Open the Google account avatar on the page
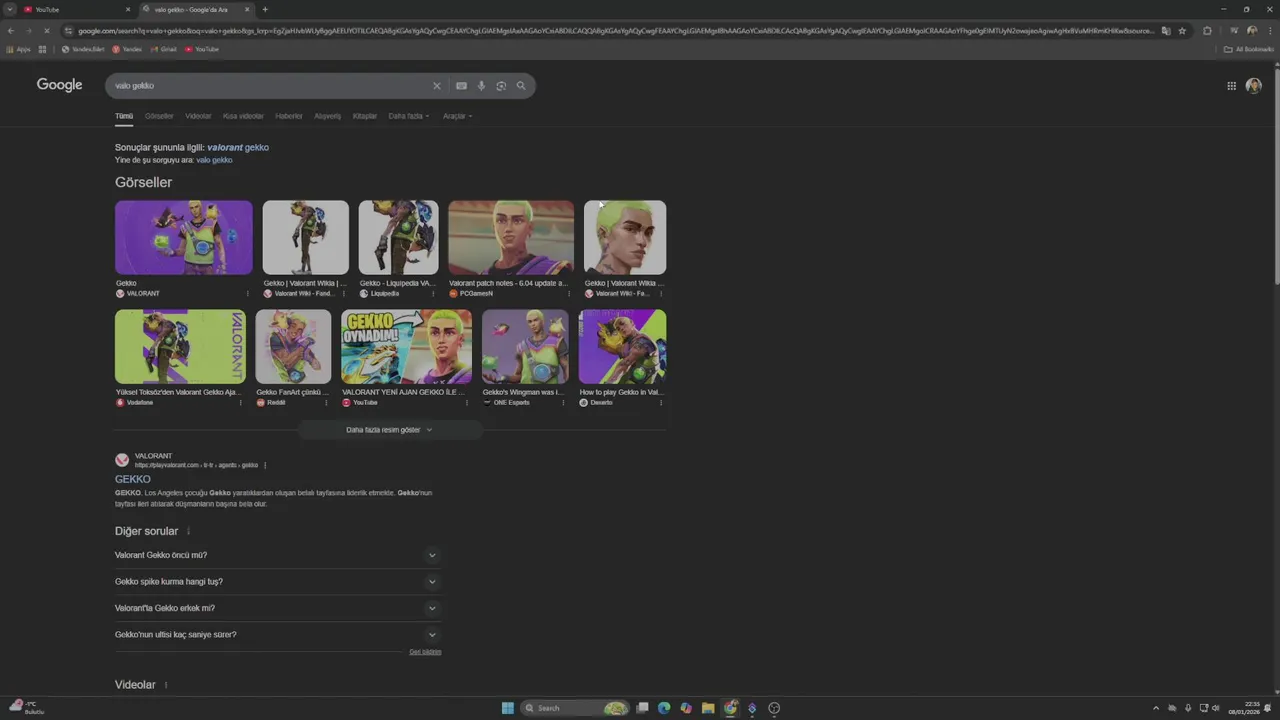The image size is (1280, 720). [x=1253, y=86]
